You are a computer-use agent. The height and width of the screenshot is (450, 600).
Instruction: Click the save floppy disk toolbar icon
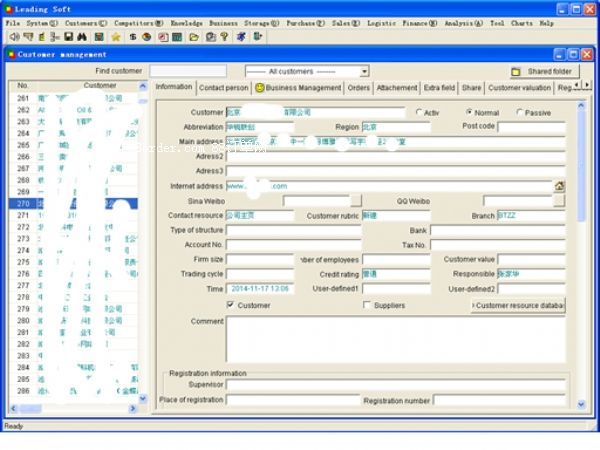coord(68,37)
